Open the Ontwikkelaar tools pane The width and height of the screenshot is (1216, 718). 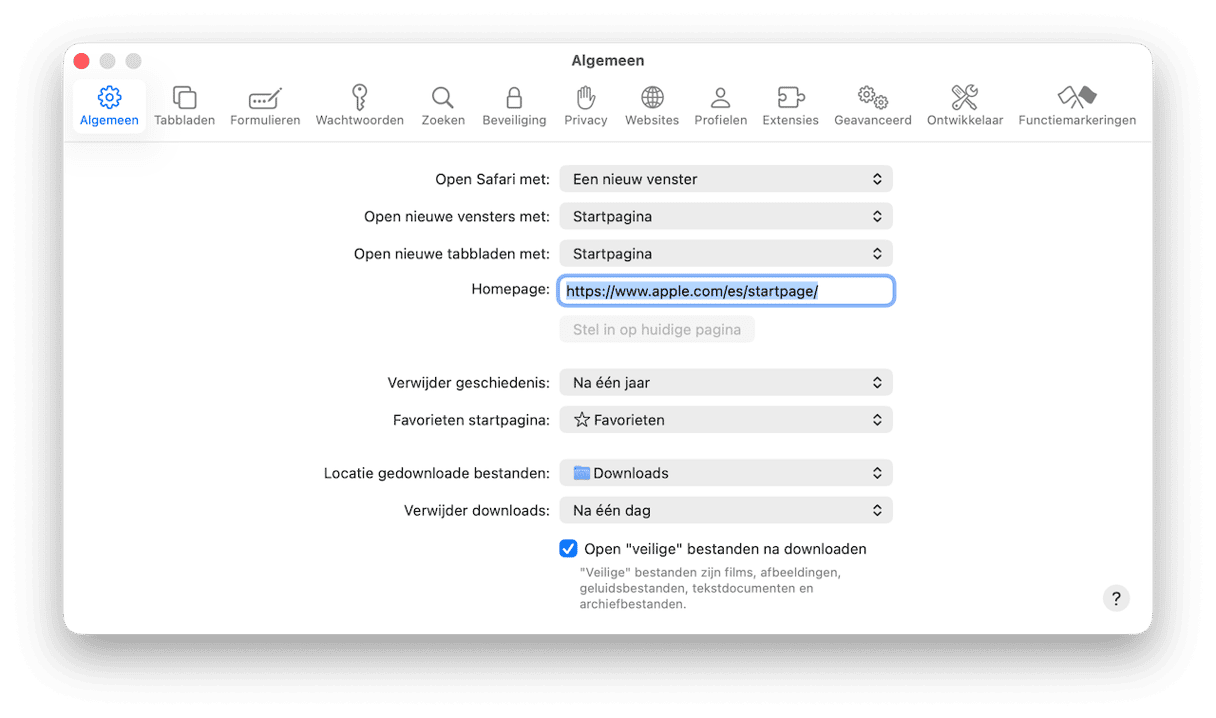point(965,106)
